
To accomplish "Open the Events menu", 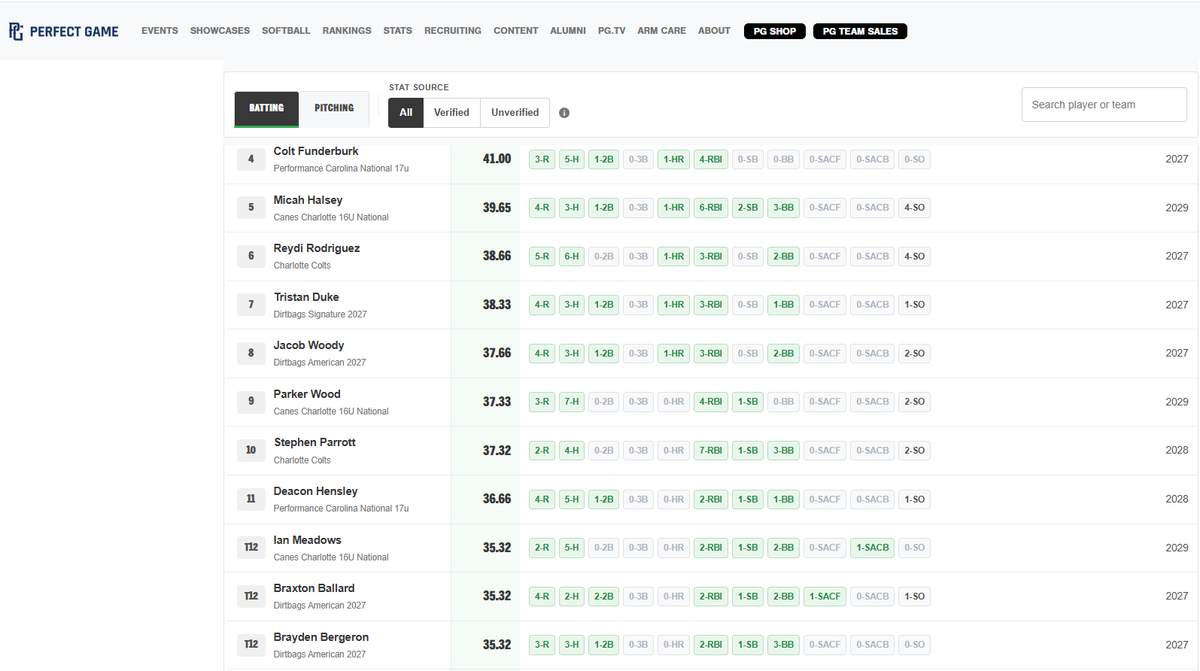I will [160, 31].
